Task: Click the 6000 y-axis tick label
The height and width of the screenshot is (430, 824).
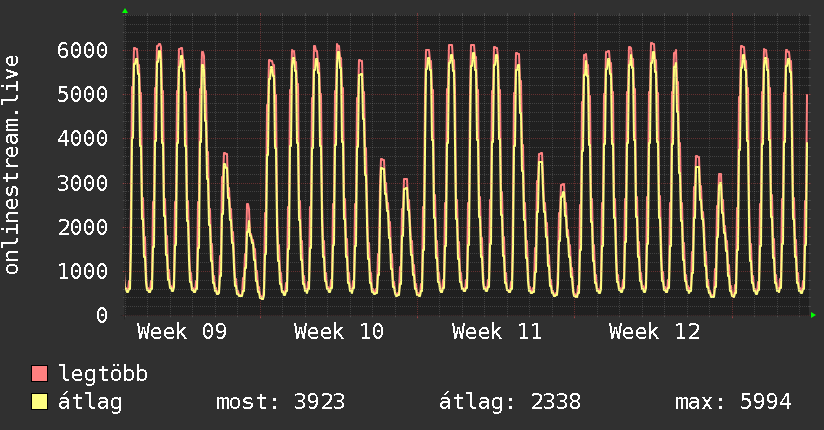Action: tap(82, 51)
